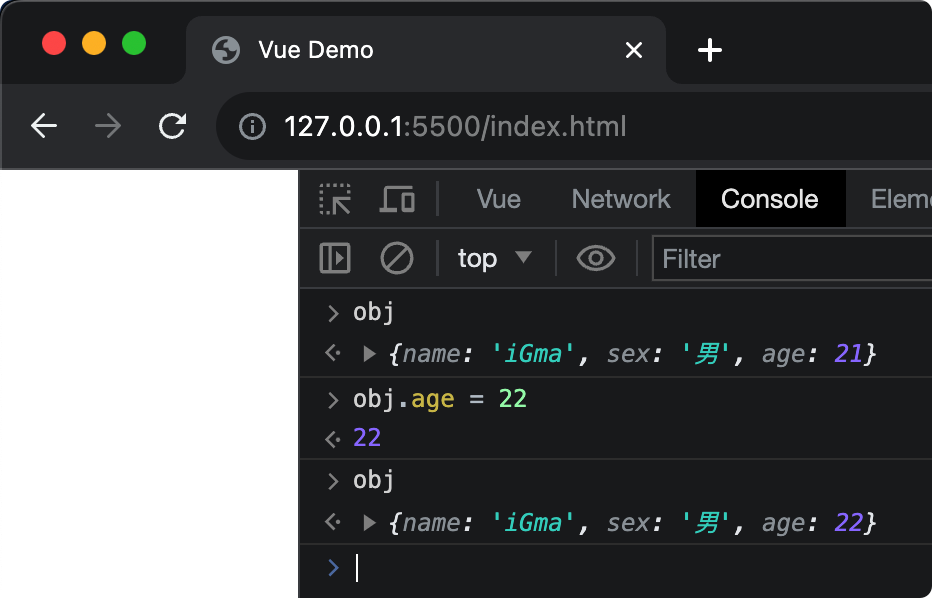The height and width of the screenshot is (598, 932).
Task: Go back with the browser back arrow
Action: (44, 126)
